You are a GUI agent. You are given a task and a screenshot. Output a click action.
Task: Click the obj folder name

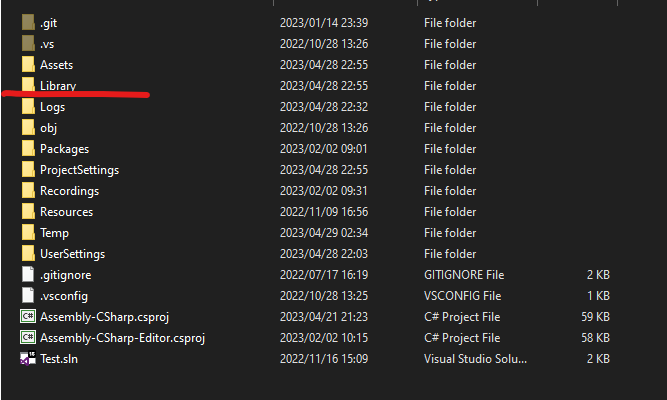(x=49, y=128)
